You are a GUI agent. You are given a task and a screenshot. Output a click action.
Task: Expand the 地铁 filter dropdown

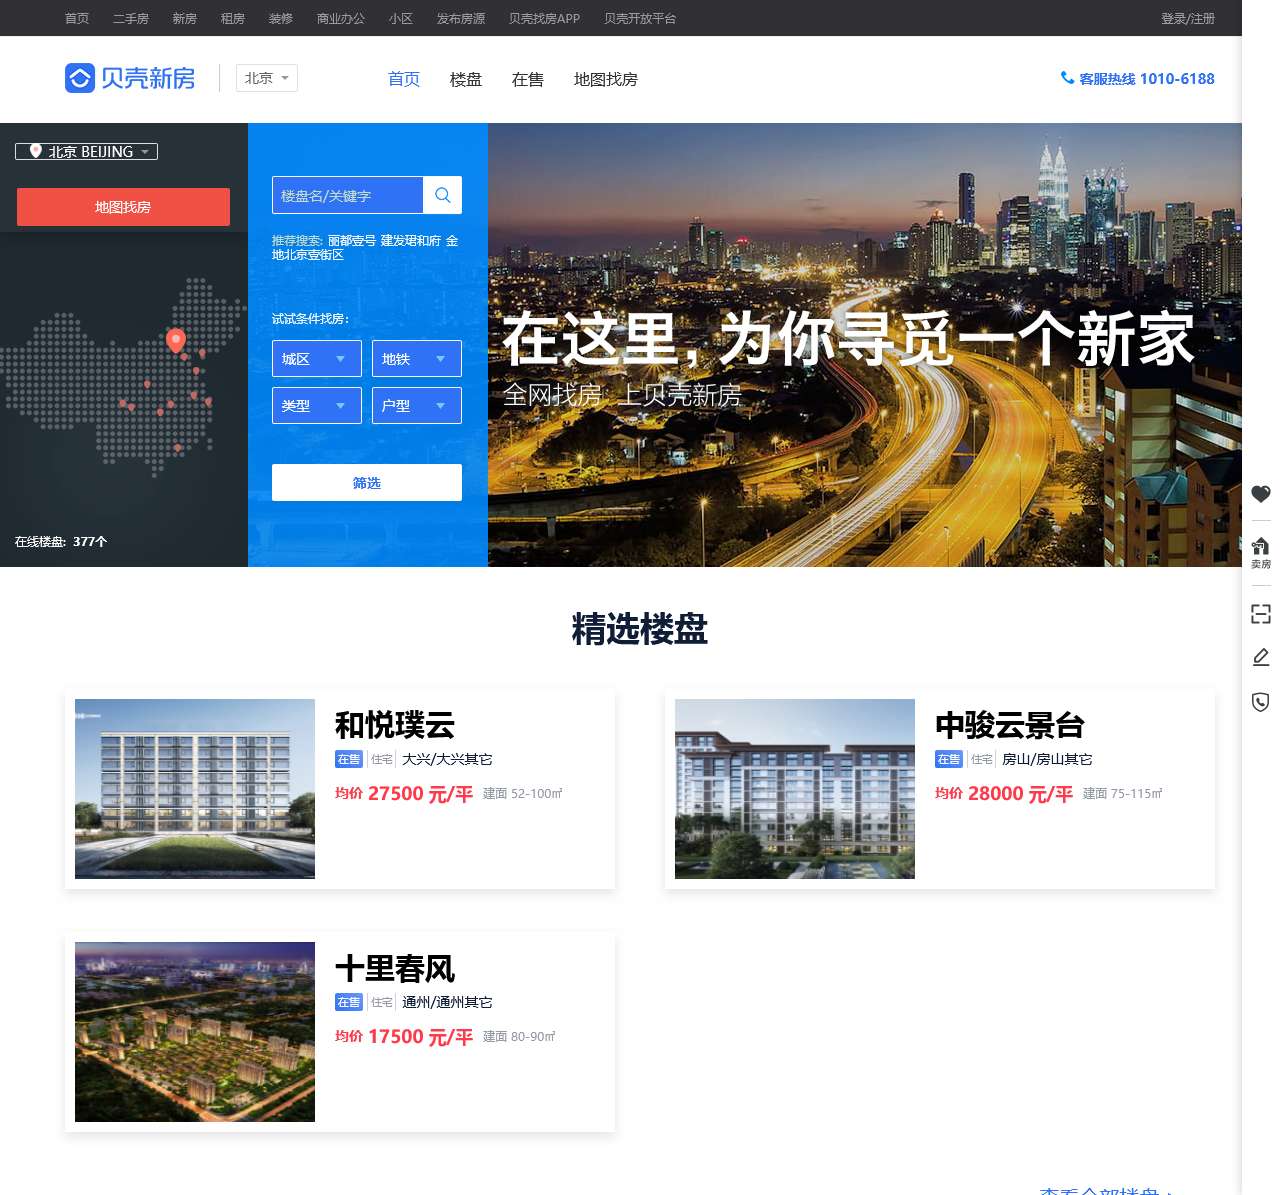click(416, 359)
